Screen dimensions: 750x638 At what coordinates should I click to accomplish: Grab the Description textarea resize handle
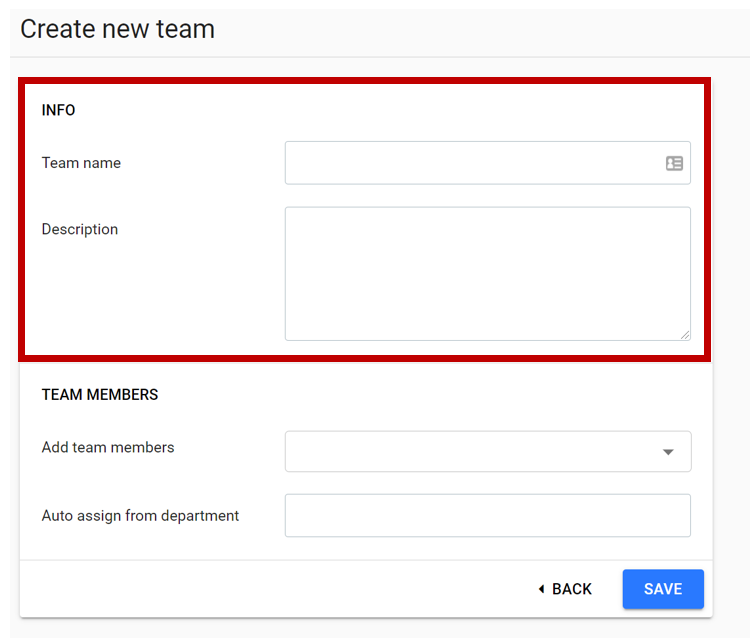click(685, 335)
